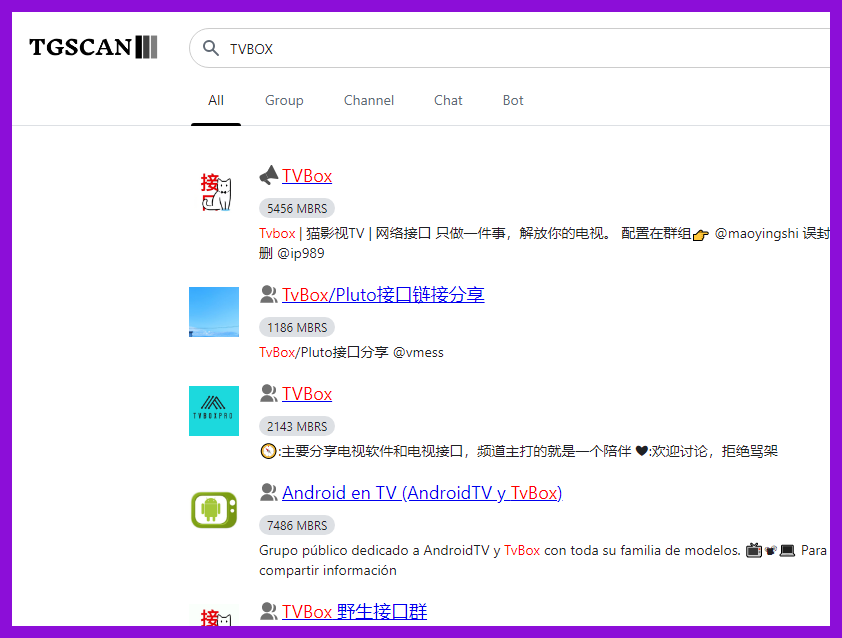Open Android en TV (AndroidTV y TvBox) link
842x638 pixels.
point(422,493)
